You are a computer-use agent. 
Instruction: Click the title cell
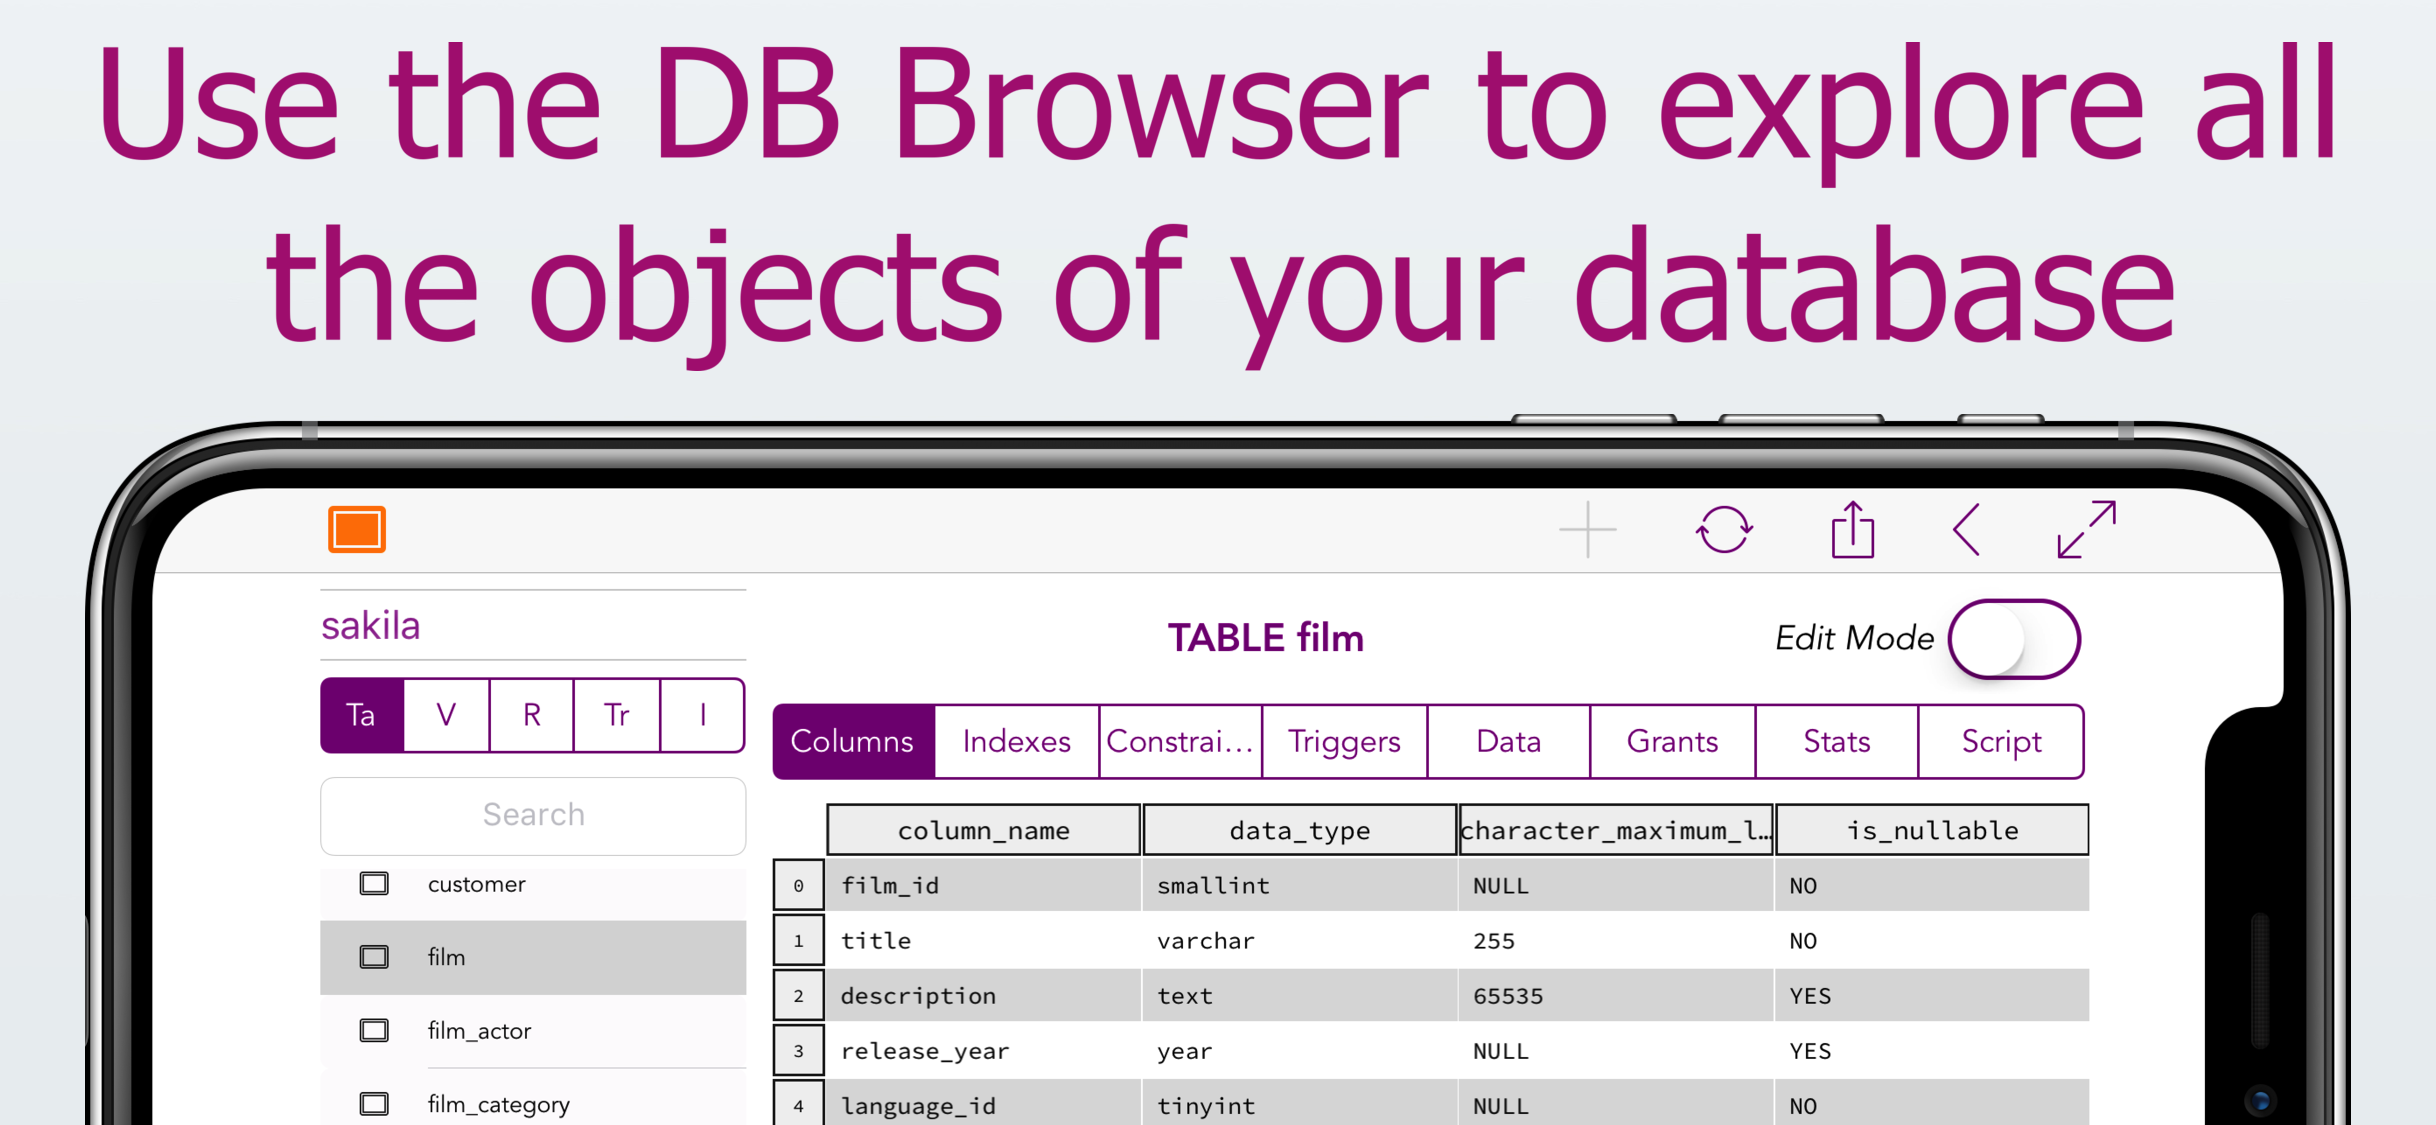click(984, 940)
